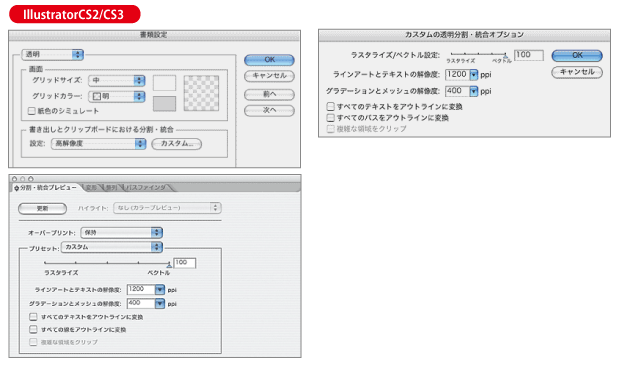
Task: Open the カスタム... flattener settings button
Action: tap(177, 144)
